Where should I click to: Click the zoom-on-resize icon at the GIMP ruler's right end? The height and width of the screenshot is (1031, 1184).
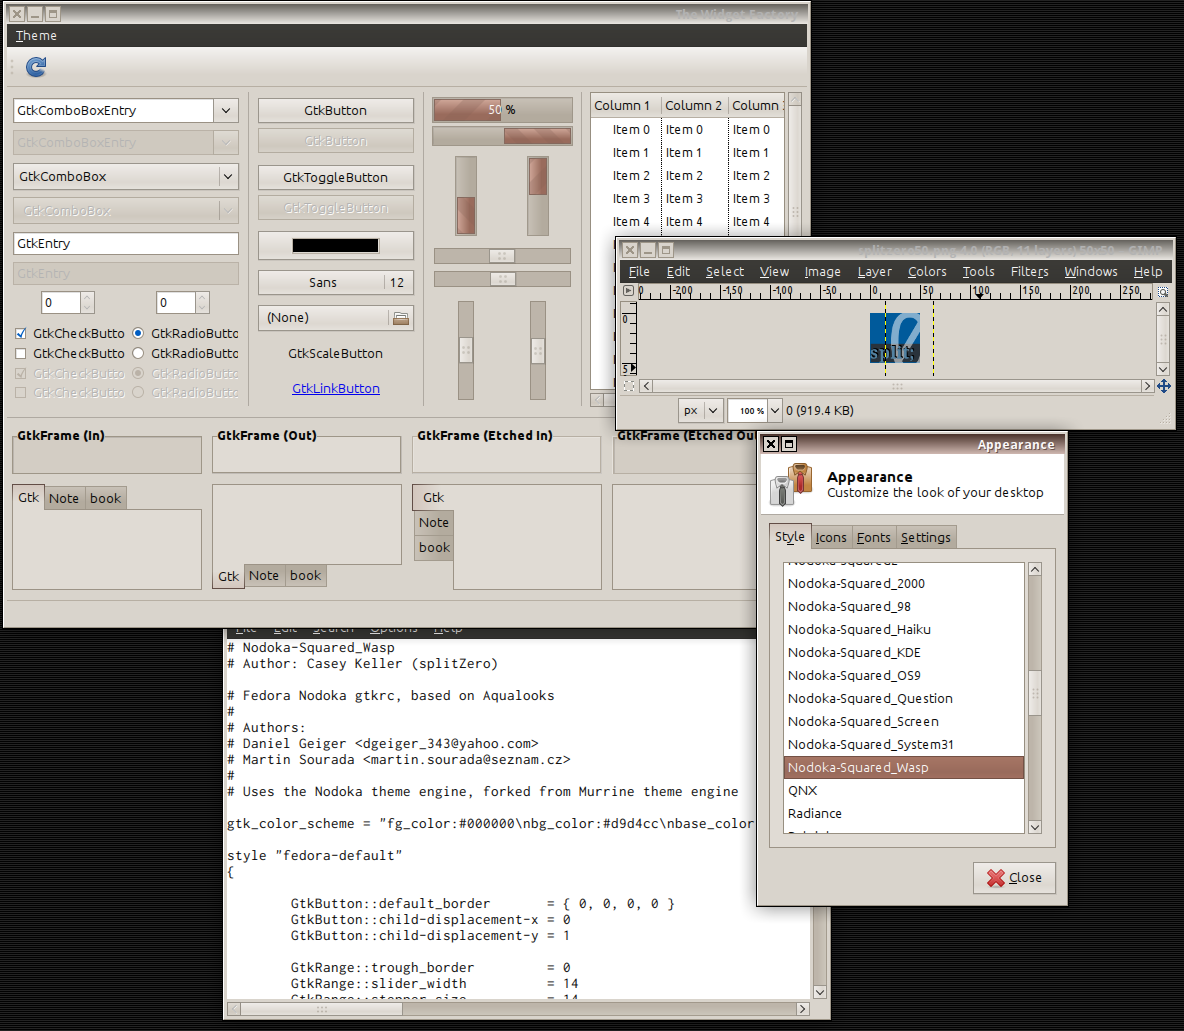coord(1163,292)
